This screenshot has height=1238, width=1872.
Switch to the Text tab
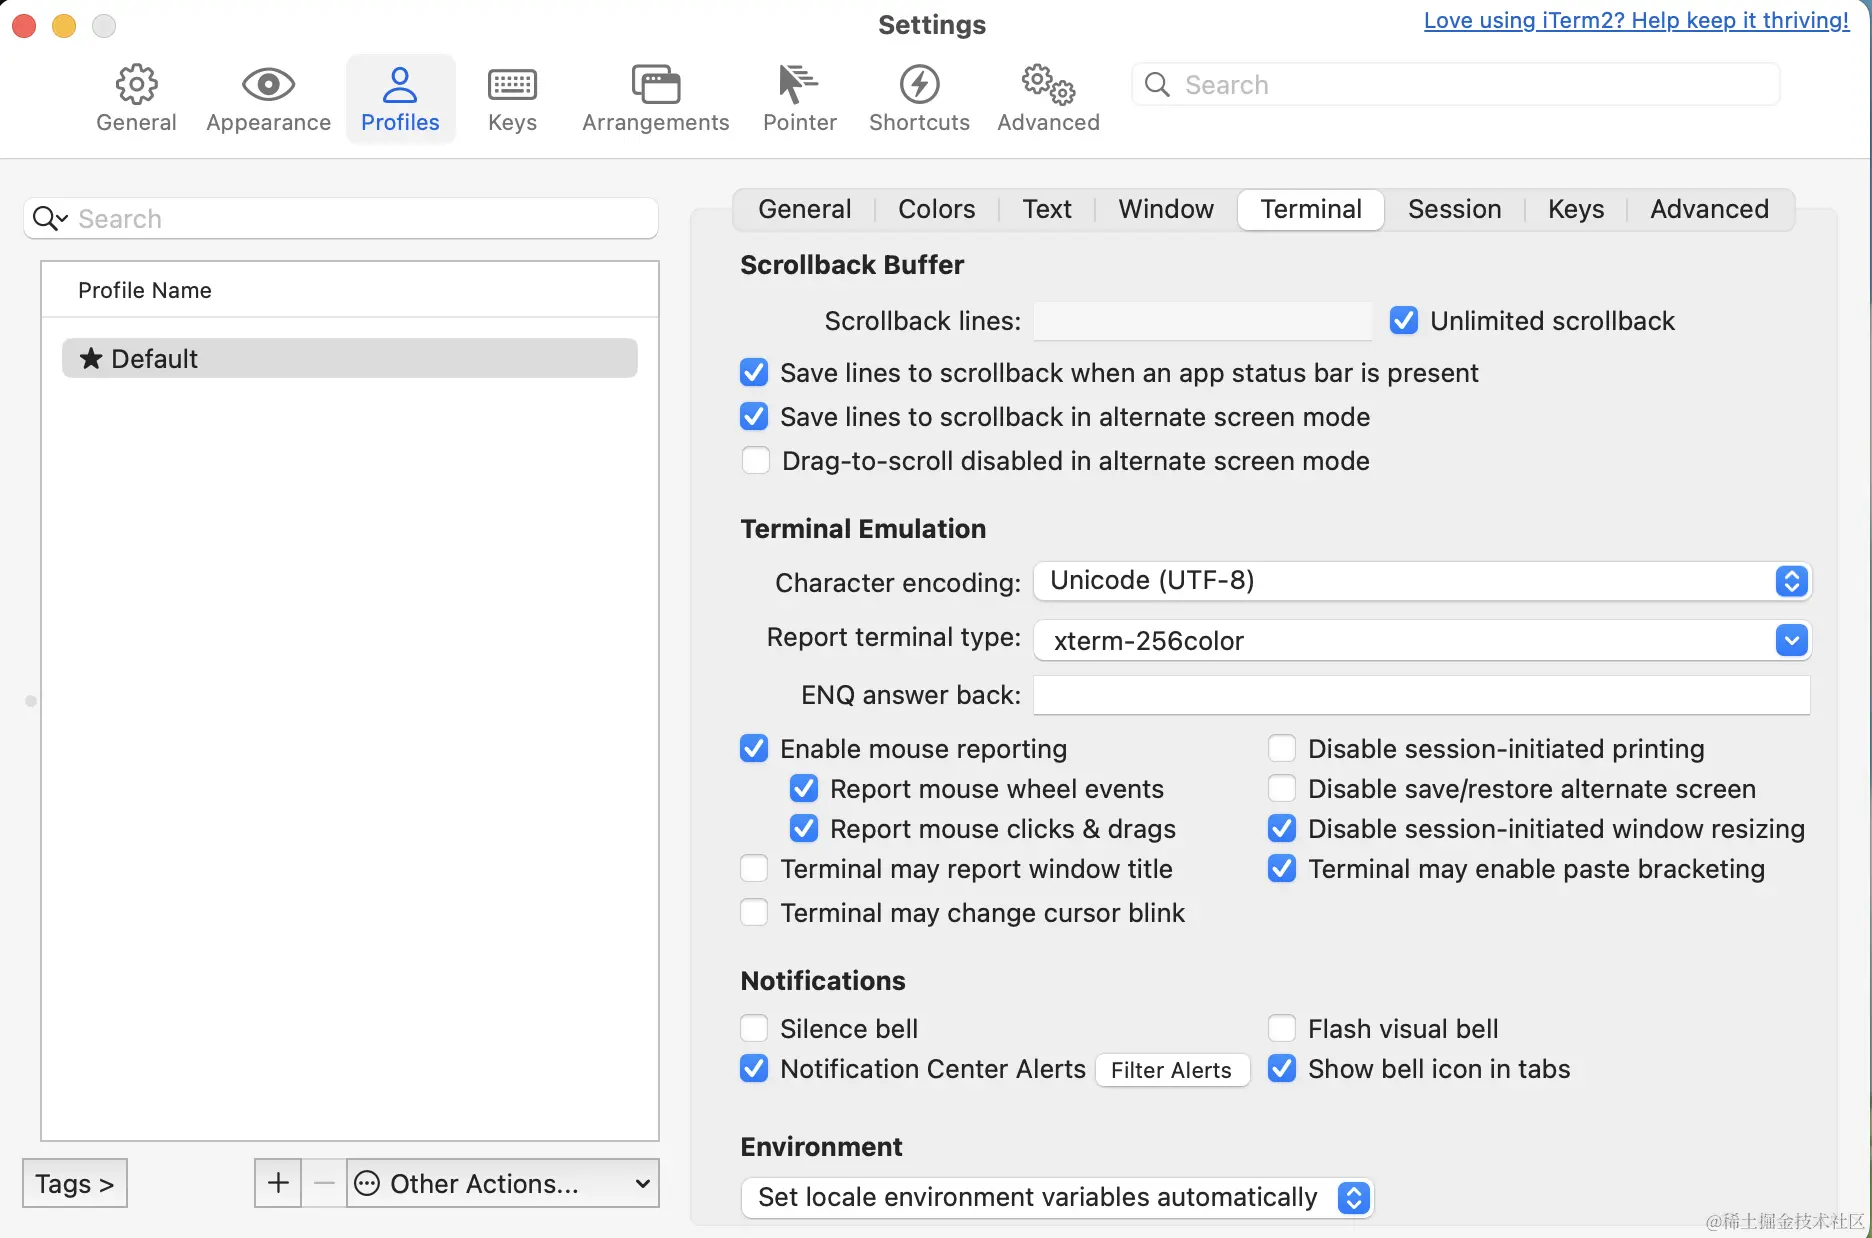[1047, 209]
